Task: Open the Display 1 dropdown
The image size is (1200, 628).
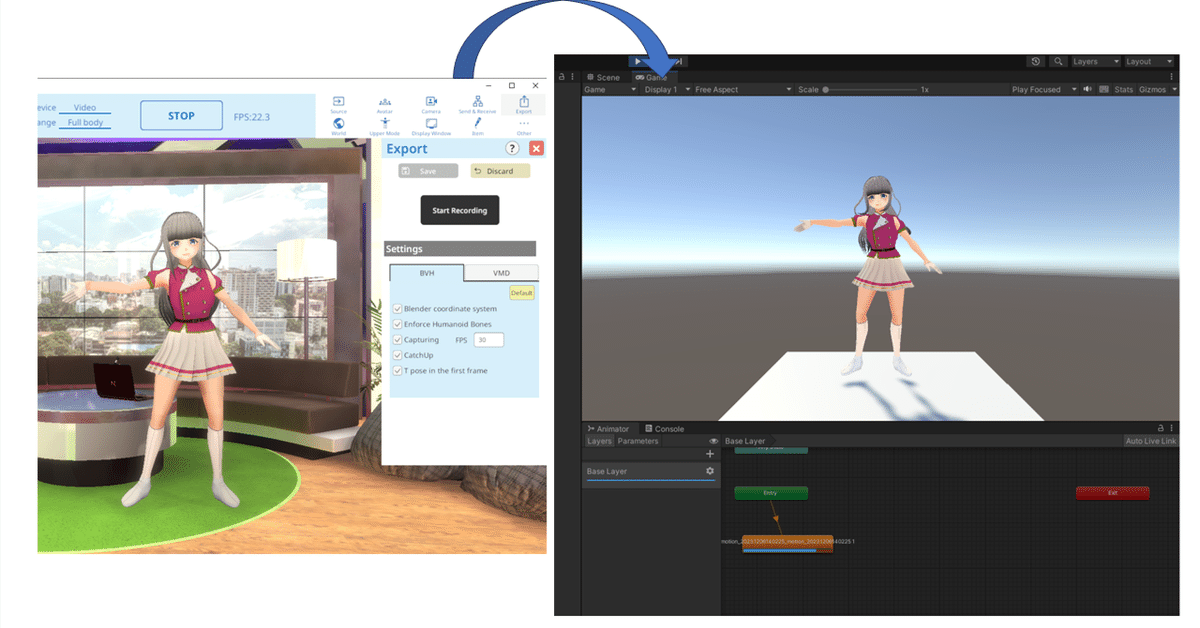Action: pyautogui.click(x=665, y=89)
